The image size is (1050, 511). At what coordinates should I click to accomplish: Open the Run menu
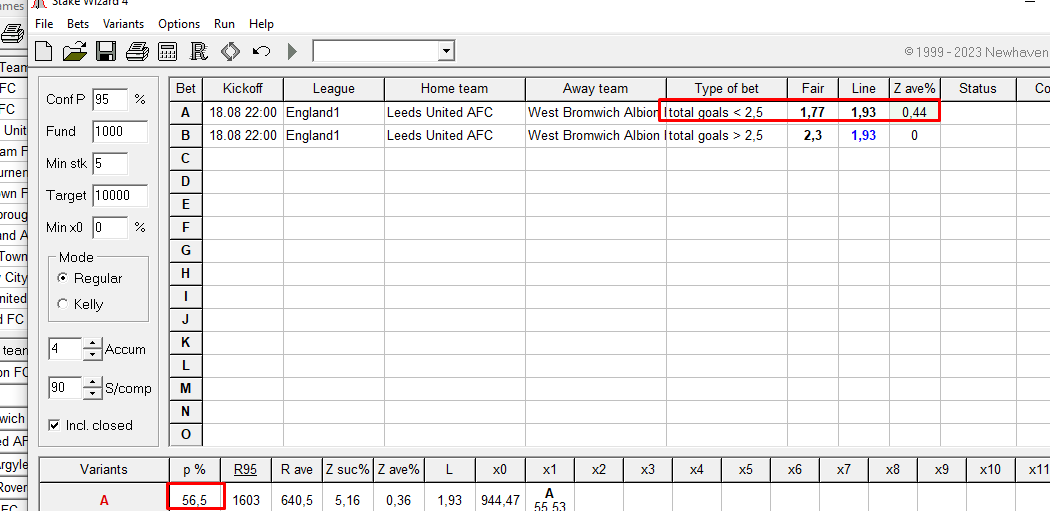[224, 24]
